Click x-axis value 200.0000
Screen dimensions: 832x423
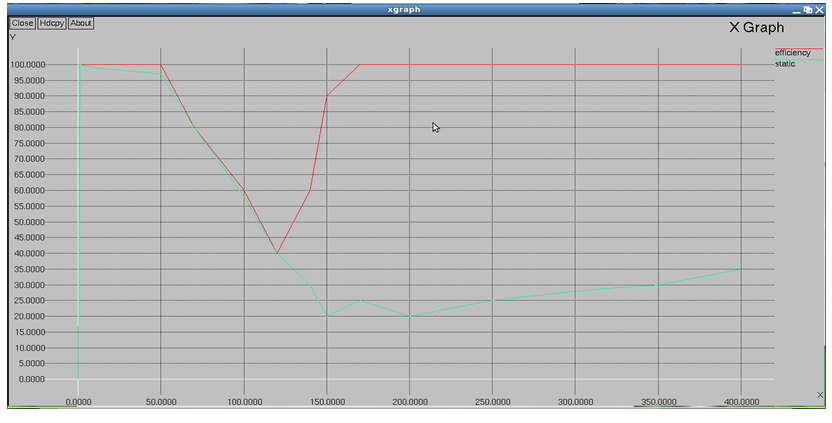[410, 402]
